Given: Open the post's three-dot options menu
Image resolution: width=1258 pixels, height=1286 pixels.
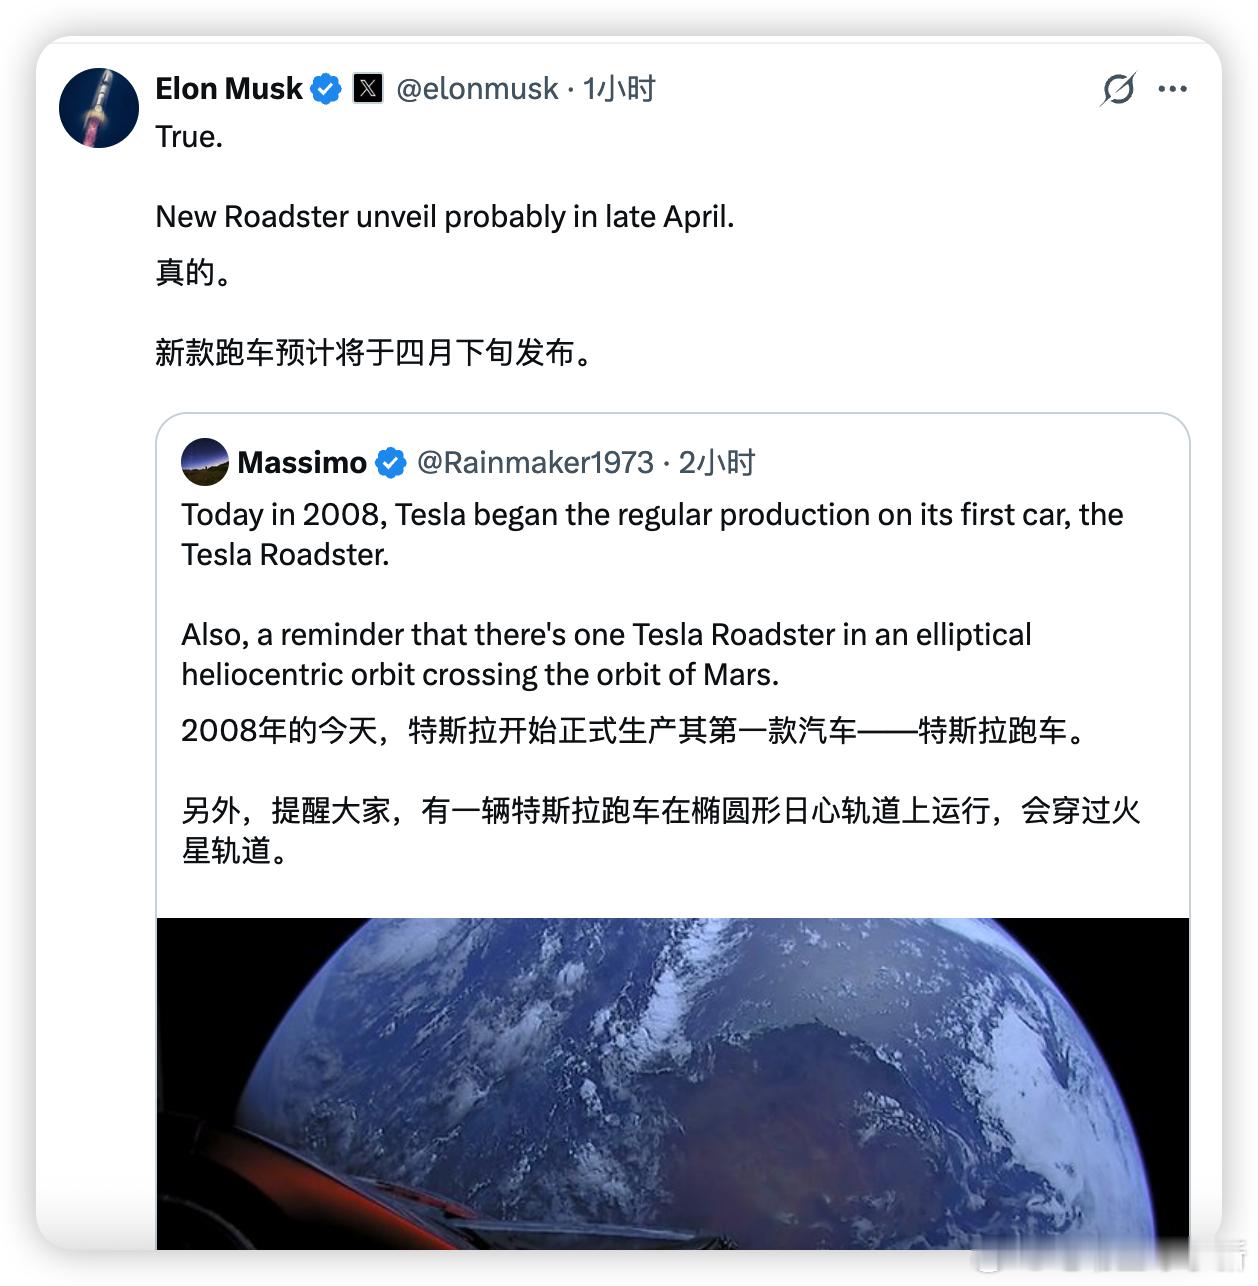Looking at the screenshot, I should coord(1172,89).
